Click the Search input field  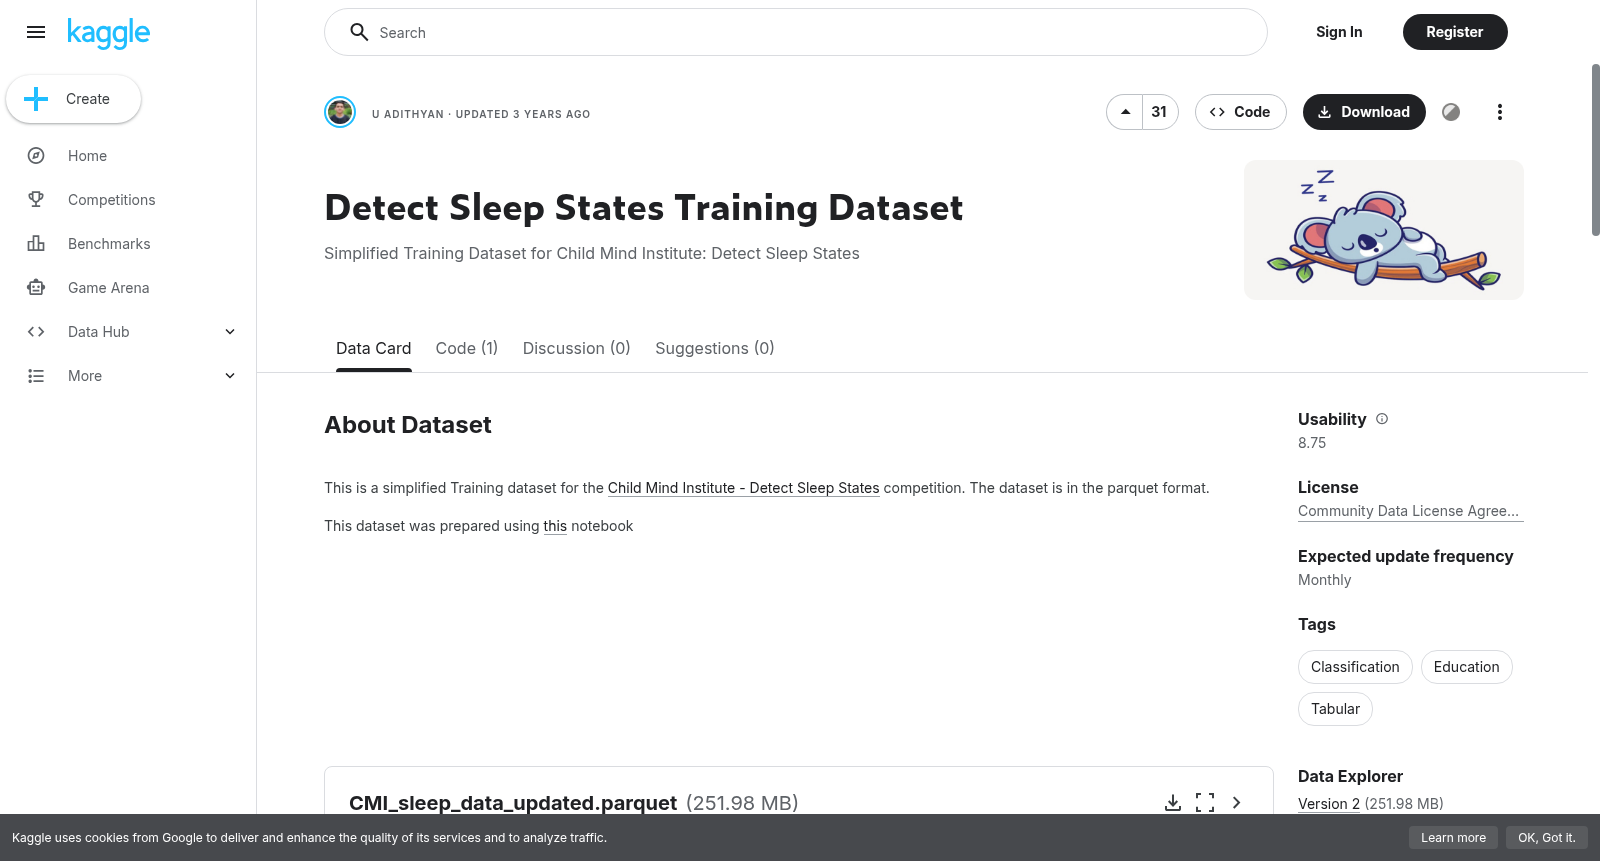click(796, 32)
